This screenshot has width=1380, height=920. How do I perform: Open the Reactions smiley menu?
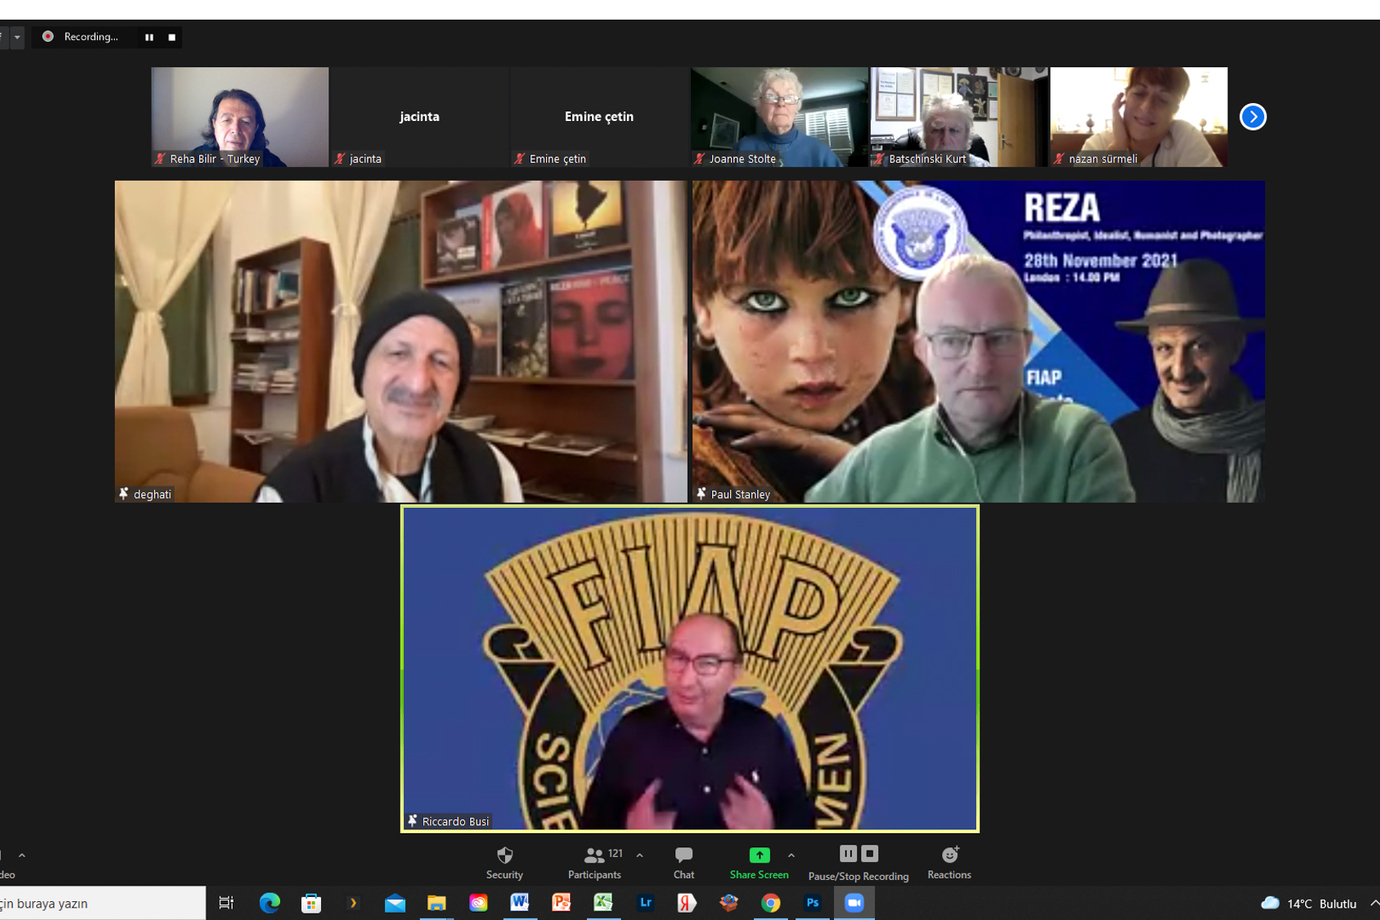click(x=949, y=861)
